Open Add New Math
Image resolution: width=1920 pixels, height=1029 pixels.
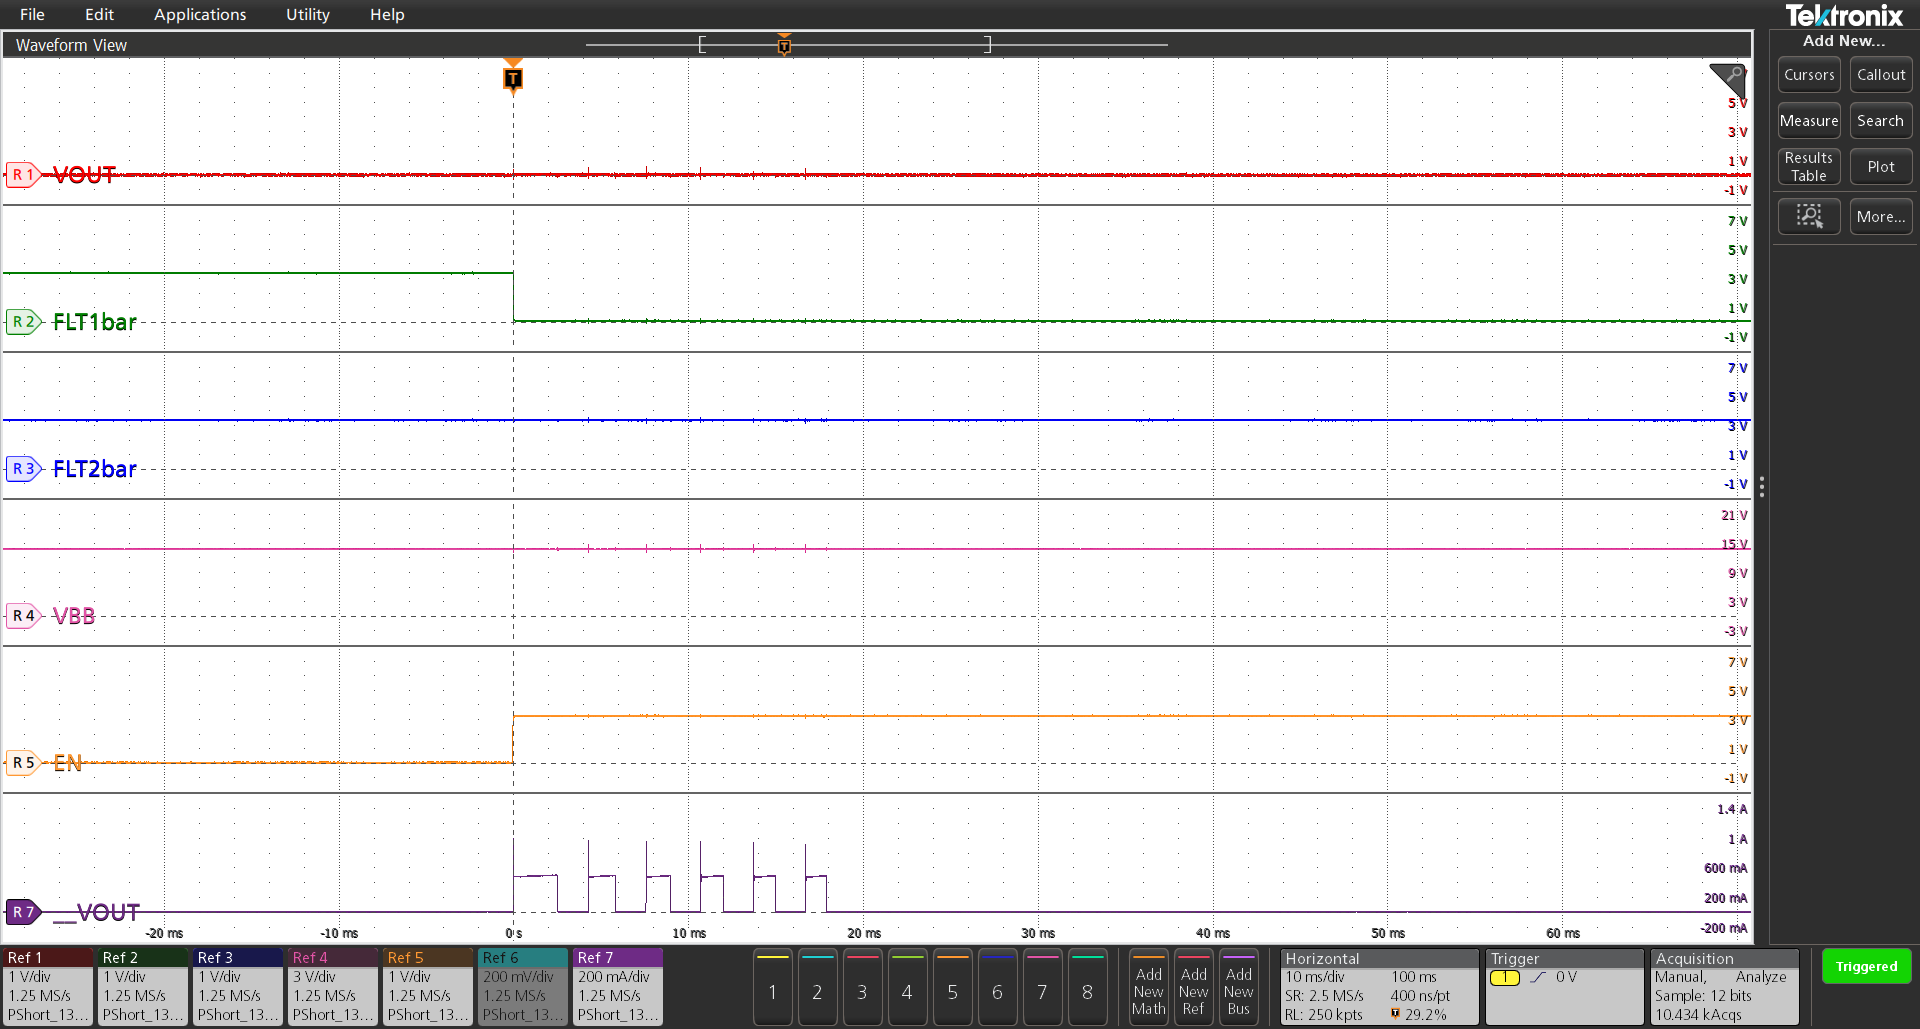point(1148,987)
